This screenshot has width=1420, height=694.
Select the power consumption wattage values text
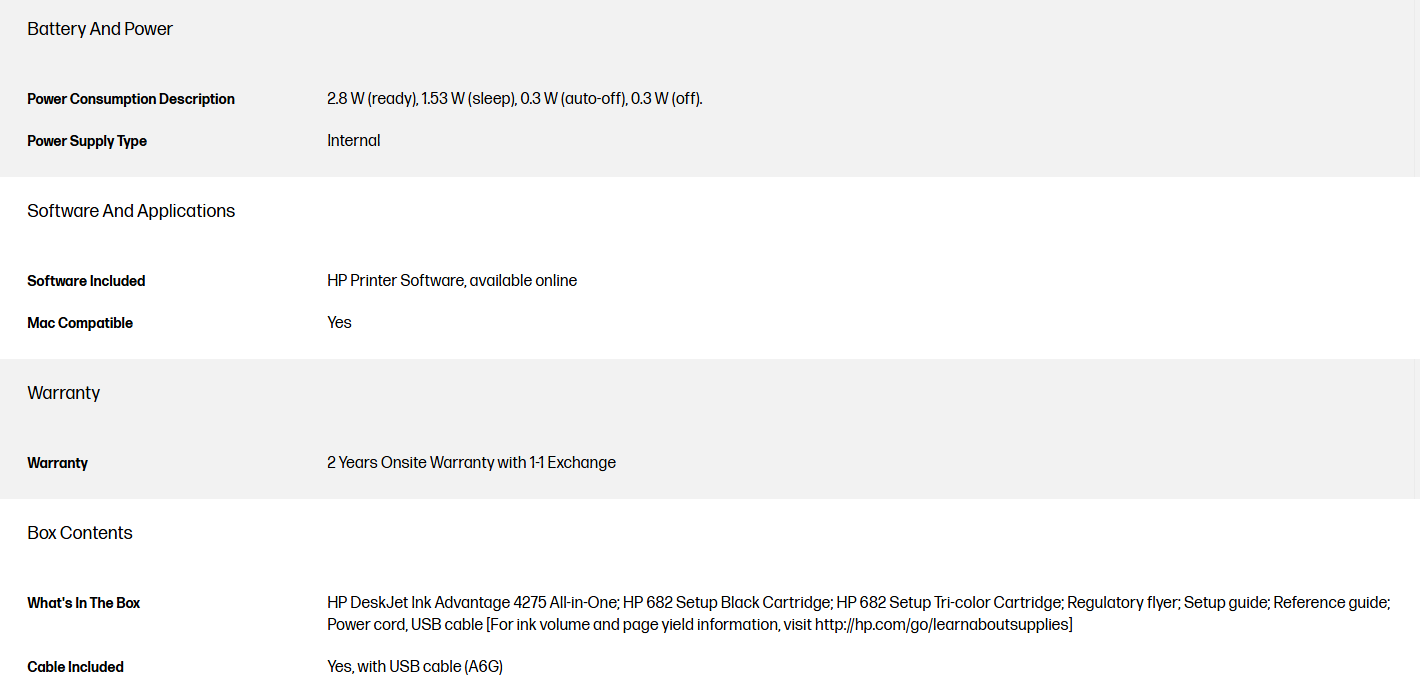point(514,99)
